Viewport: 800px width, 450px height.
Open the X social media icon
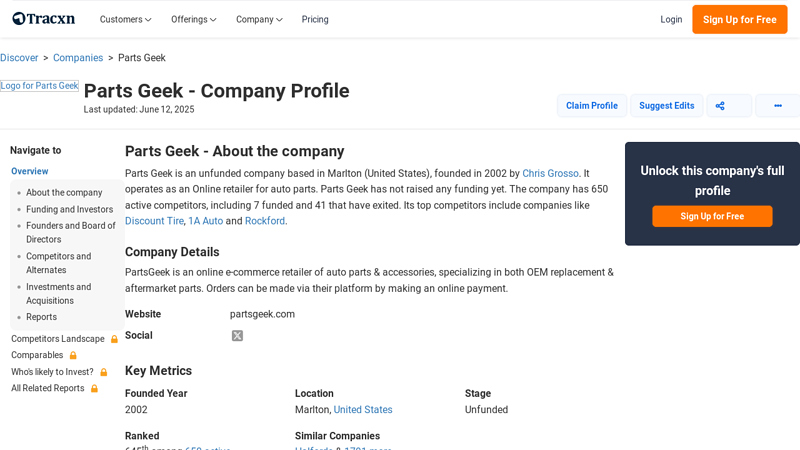pyautogui.click(x=237, y=336)
